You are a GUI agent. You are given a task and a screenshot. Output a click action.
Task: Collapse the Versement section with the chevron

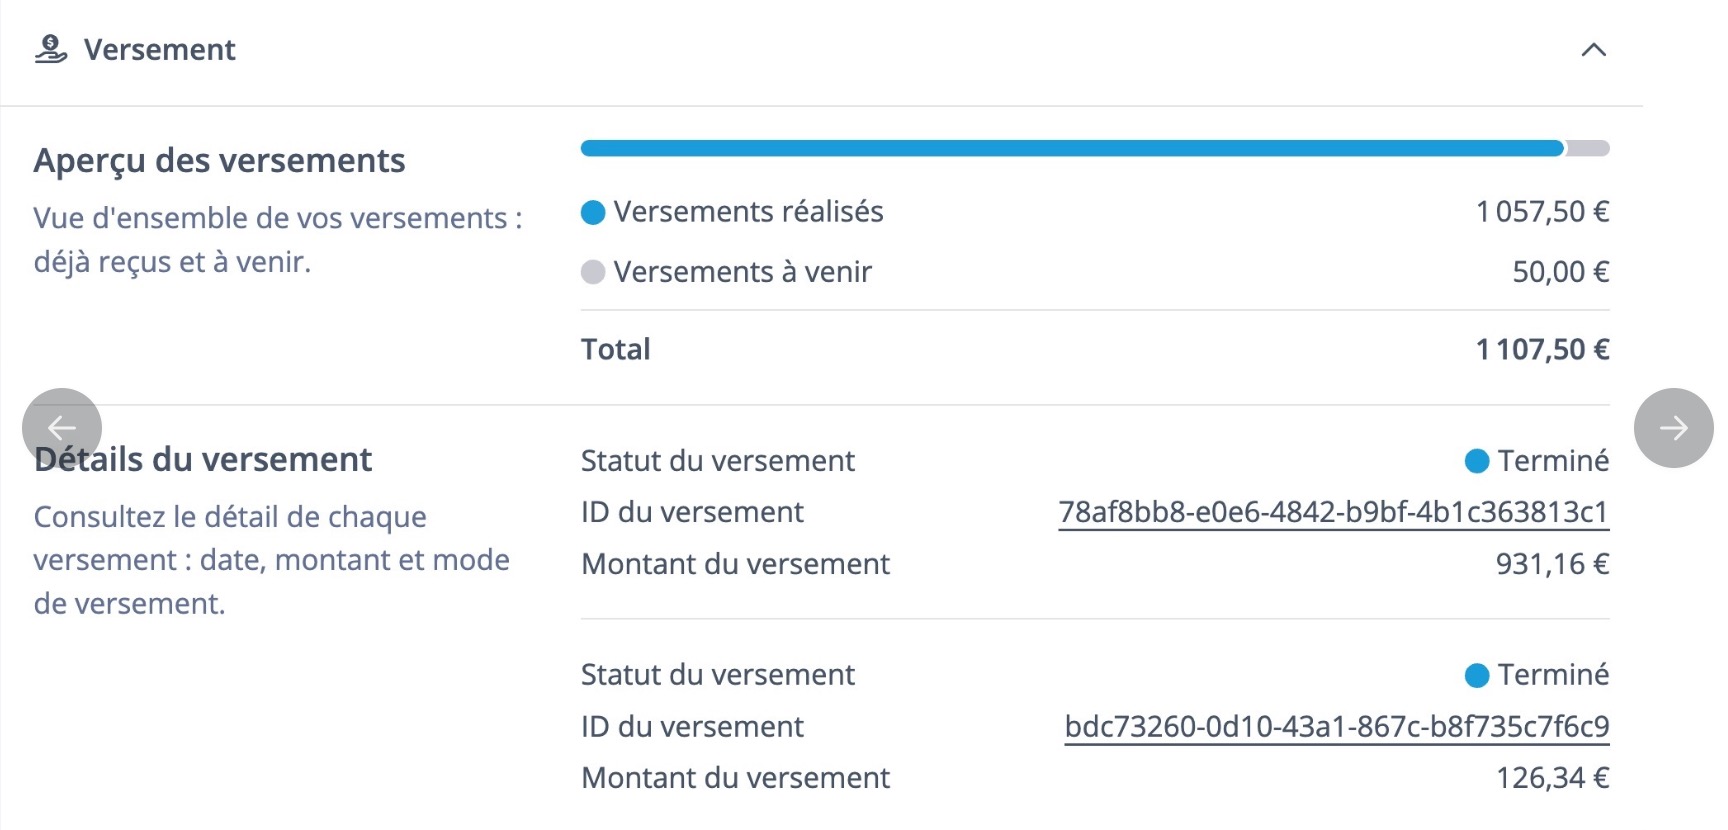(x=1596, y=49)
